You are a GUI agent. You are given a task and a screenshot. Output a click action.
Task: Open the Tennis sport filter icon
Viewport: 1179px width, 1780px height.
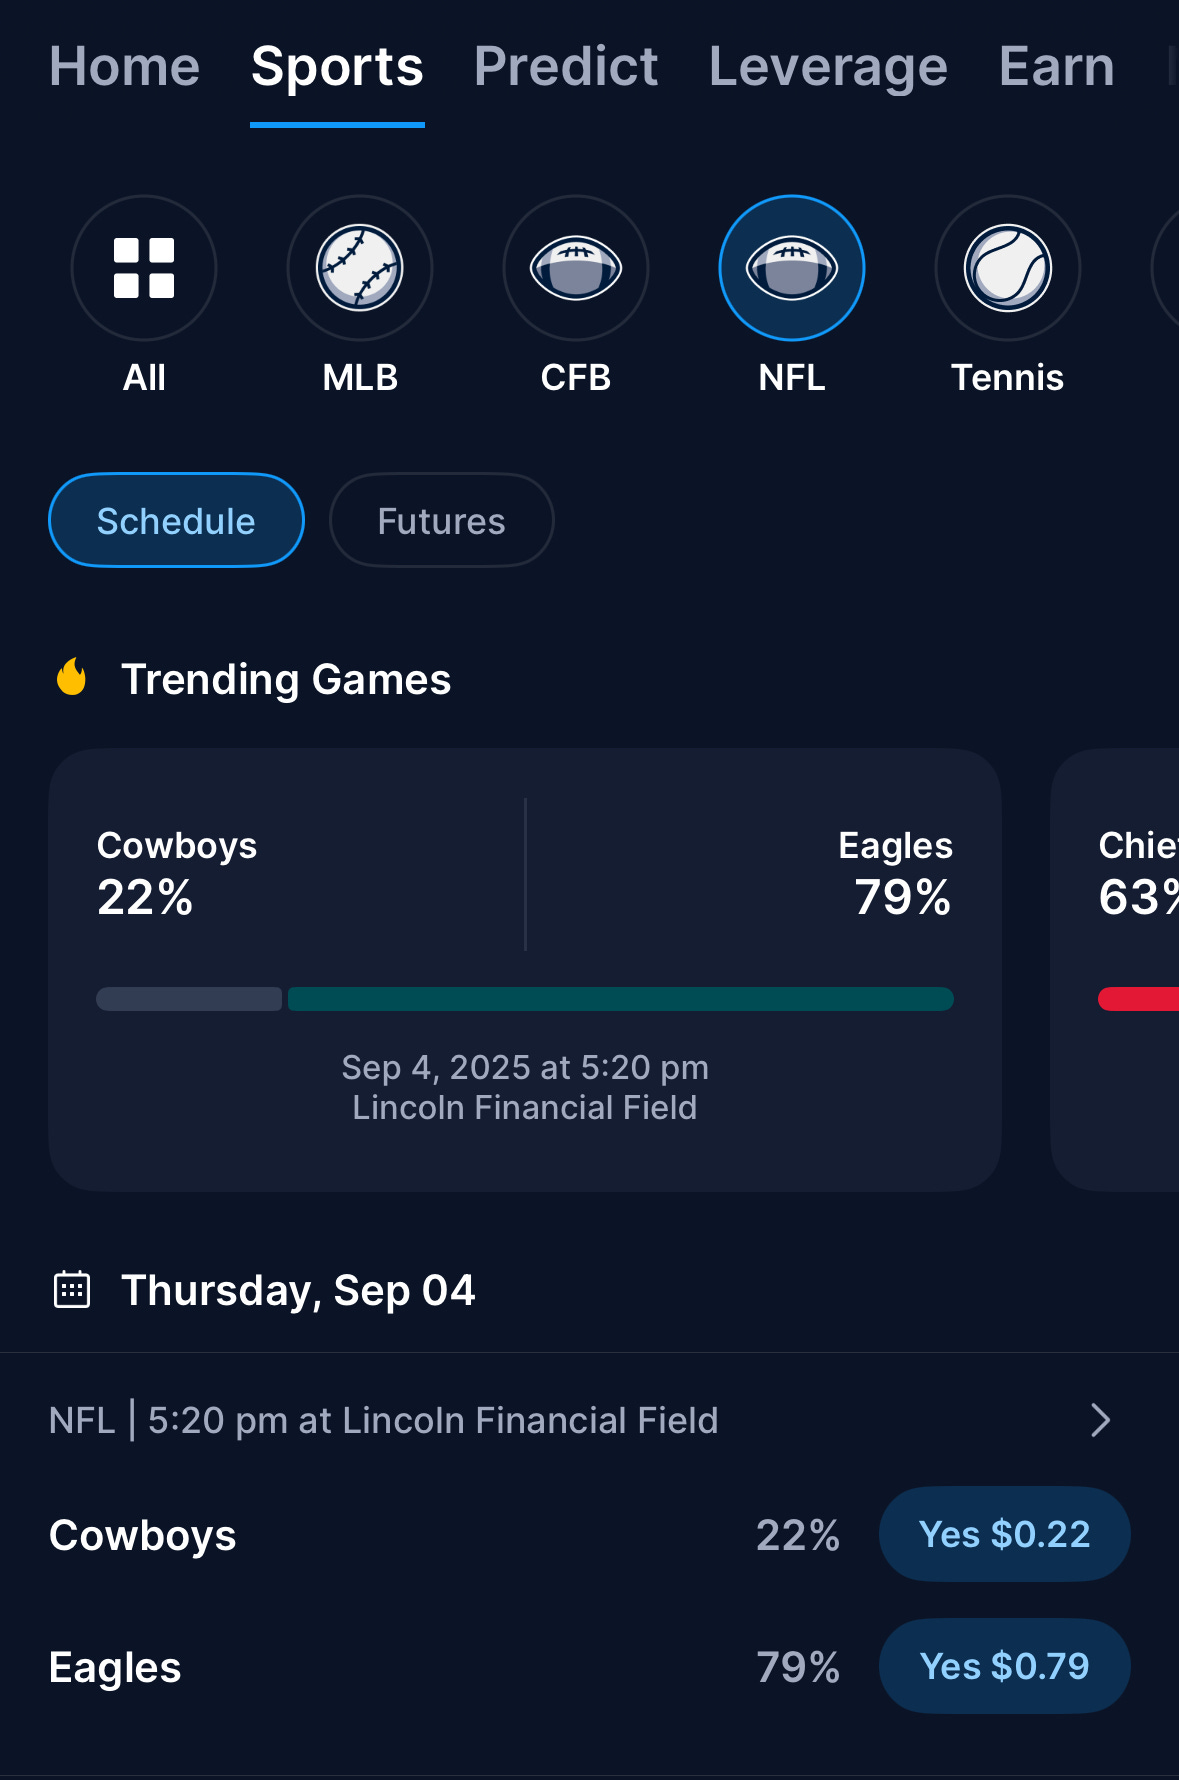tap(1007, 268)
